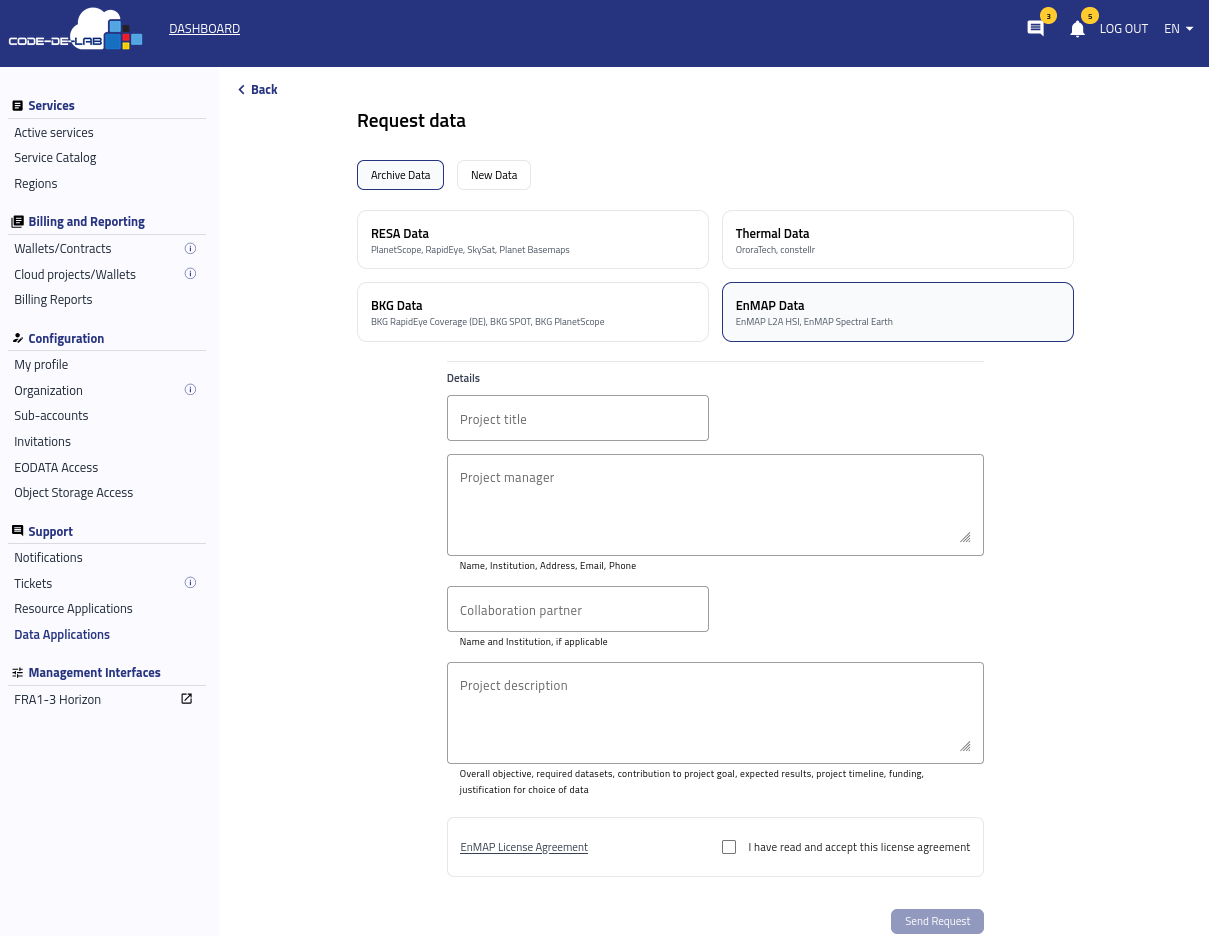Click the back arrow chevron icon
The width and height of the screenshot is (1209, 936).
(x=241, y=90)
